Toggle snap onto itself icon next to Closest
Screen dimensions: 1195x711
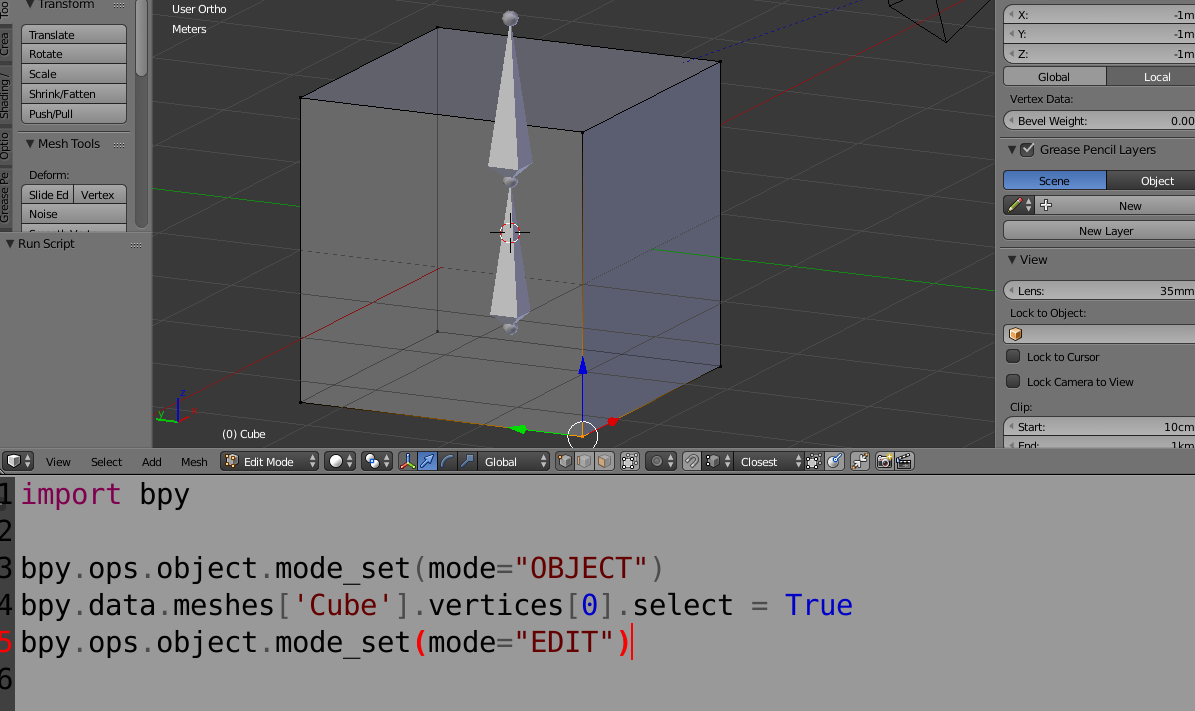(x=814, y=462)
